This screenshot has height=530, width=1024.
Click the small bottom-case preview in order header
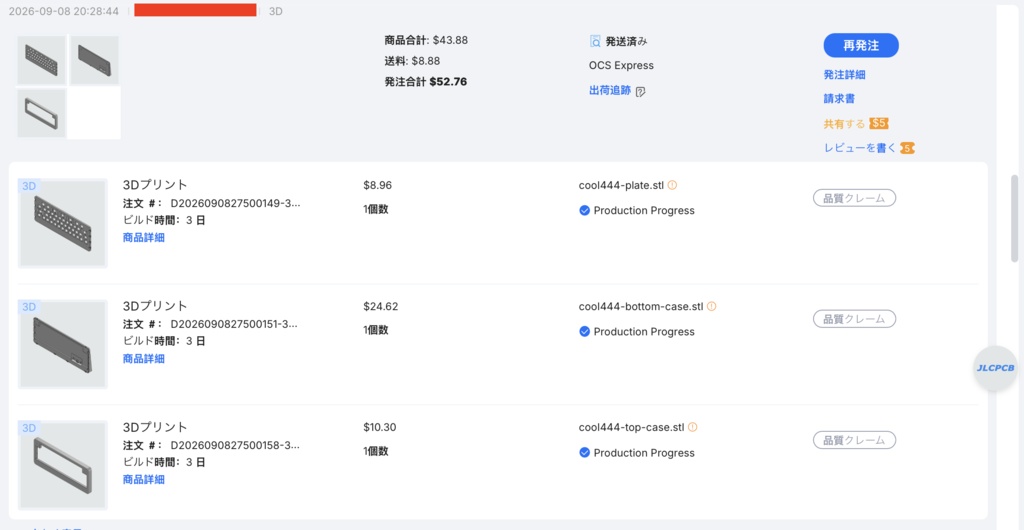click(x=95, y=61)
